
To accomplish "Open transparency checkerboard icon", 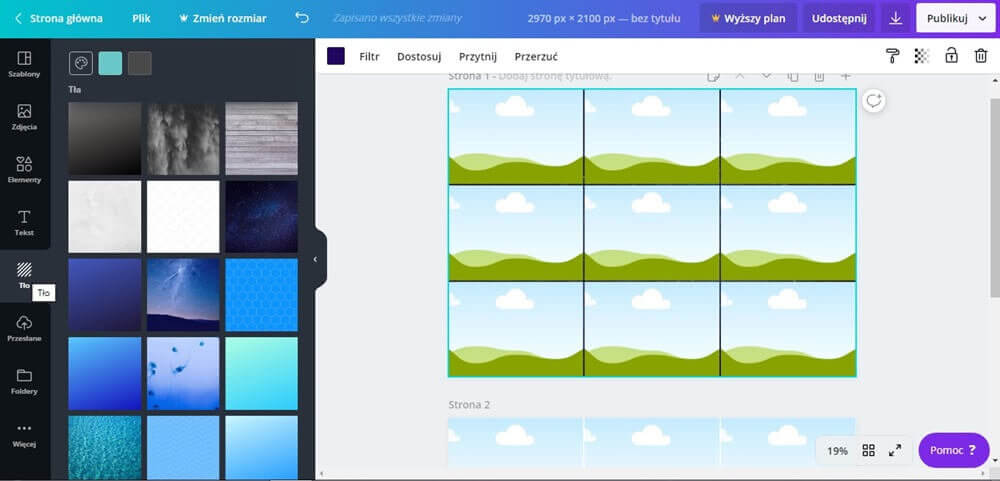I will point(922,56).
